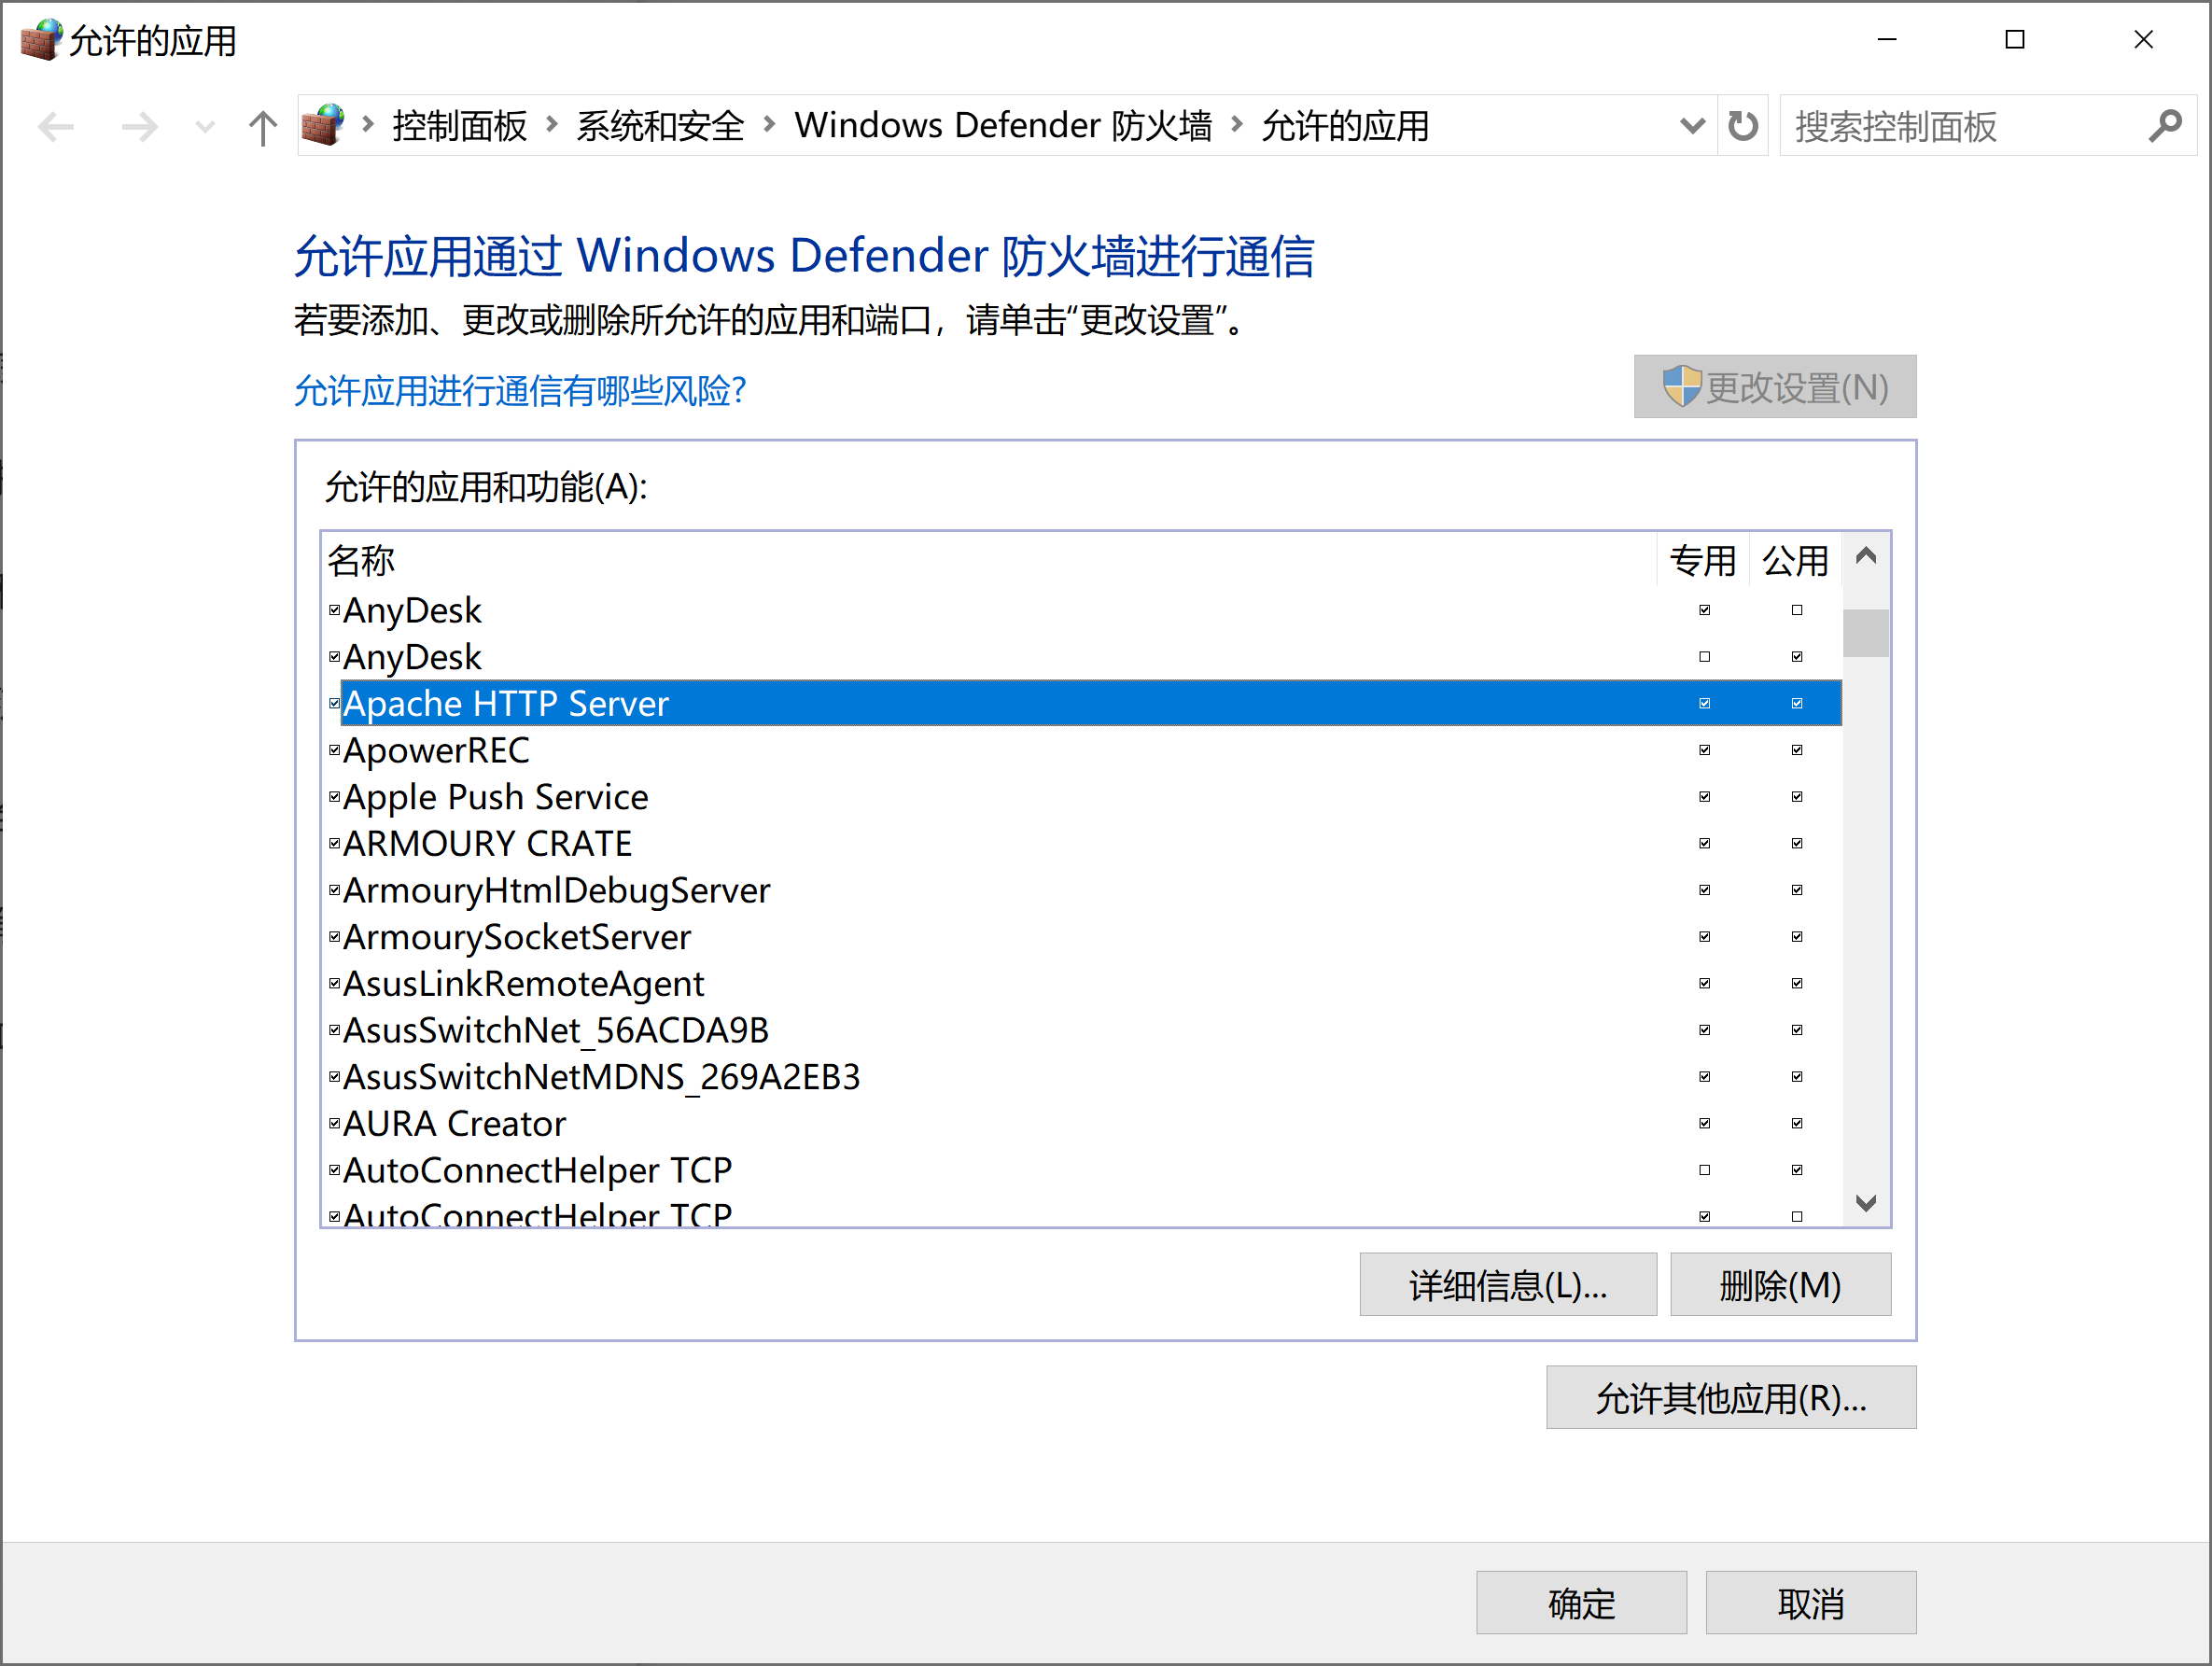The height and width of the screenshot is (1666, 2212).
Task: Click the firewall icon in address bar
Action: tap(323, 126)
